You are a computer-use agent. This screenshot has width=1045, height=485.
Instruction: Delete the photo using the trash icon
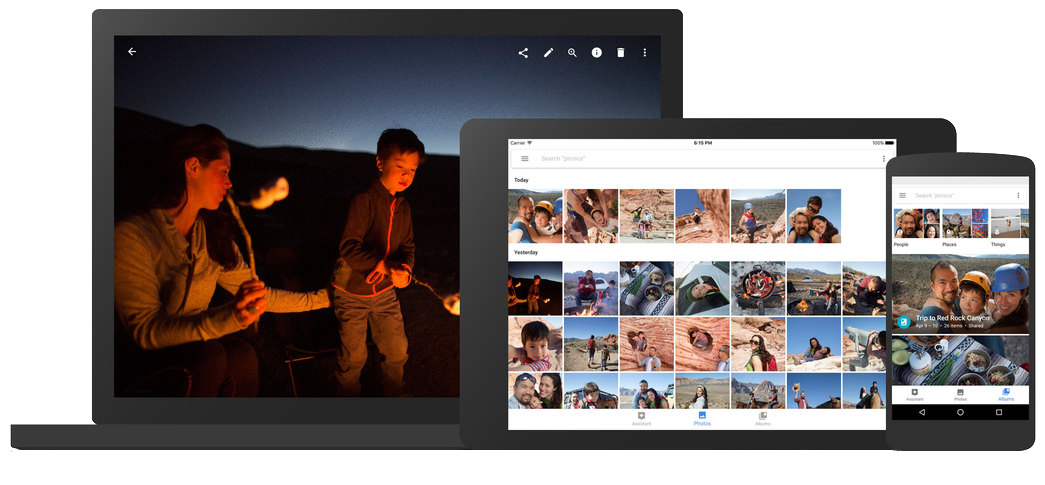pyautogui.click(x=621, y=53)
